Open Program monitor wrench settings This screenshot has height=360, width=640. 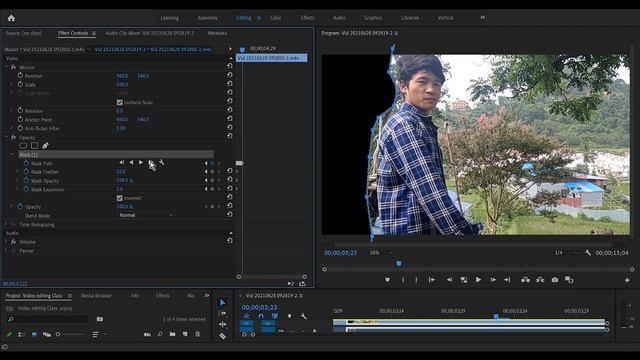click(x=588, y=253)
